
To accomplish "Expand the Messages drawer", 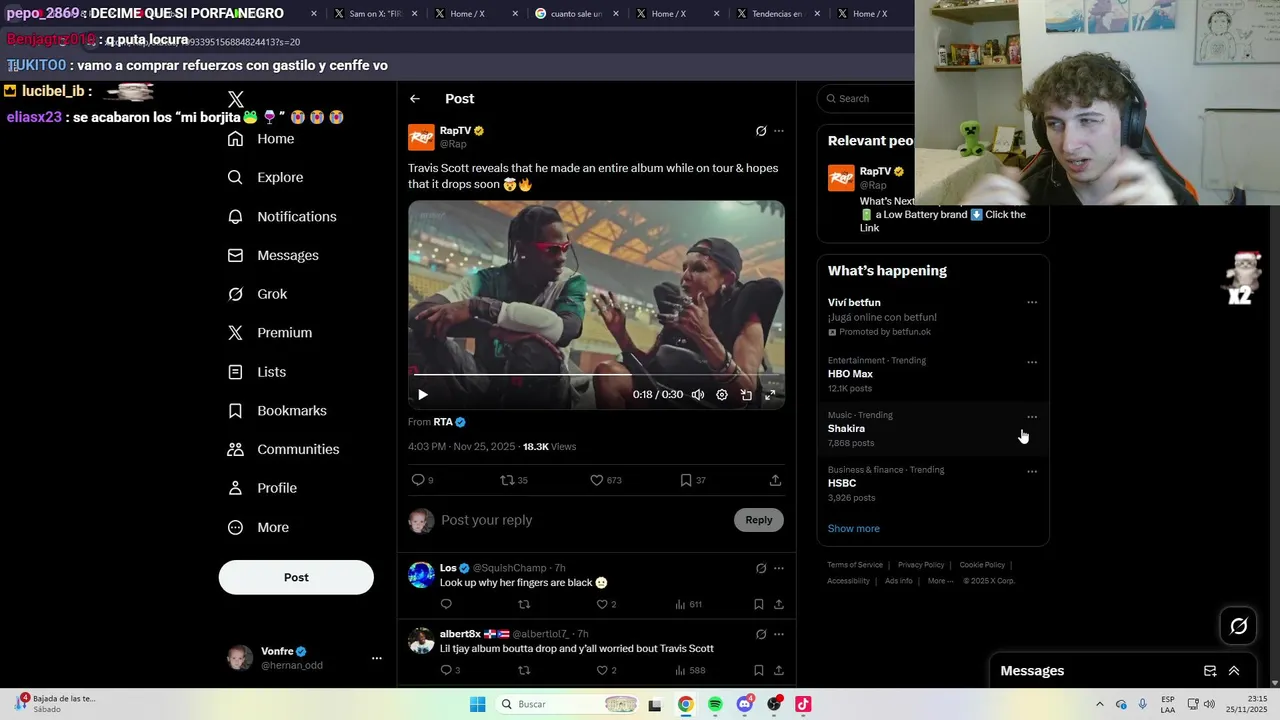I will tap(1234, 671).
